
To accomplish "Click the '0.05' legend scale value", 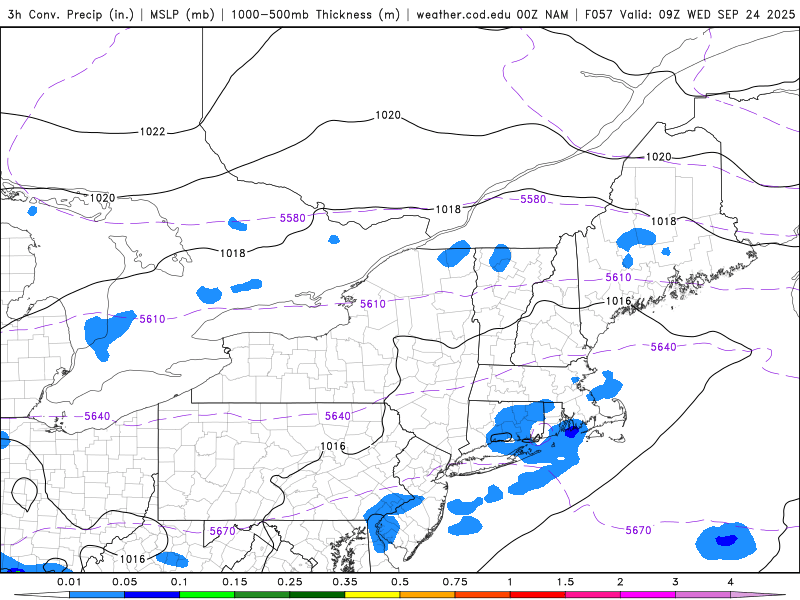I will coord(124,582).
